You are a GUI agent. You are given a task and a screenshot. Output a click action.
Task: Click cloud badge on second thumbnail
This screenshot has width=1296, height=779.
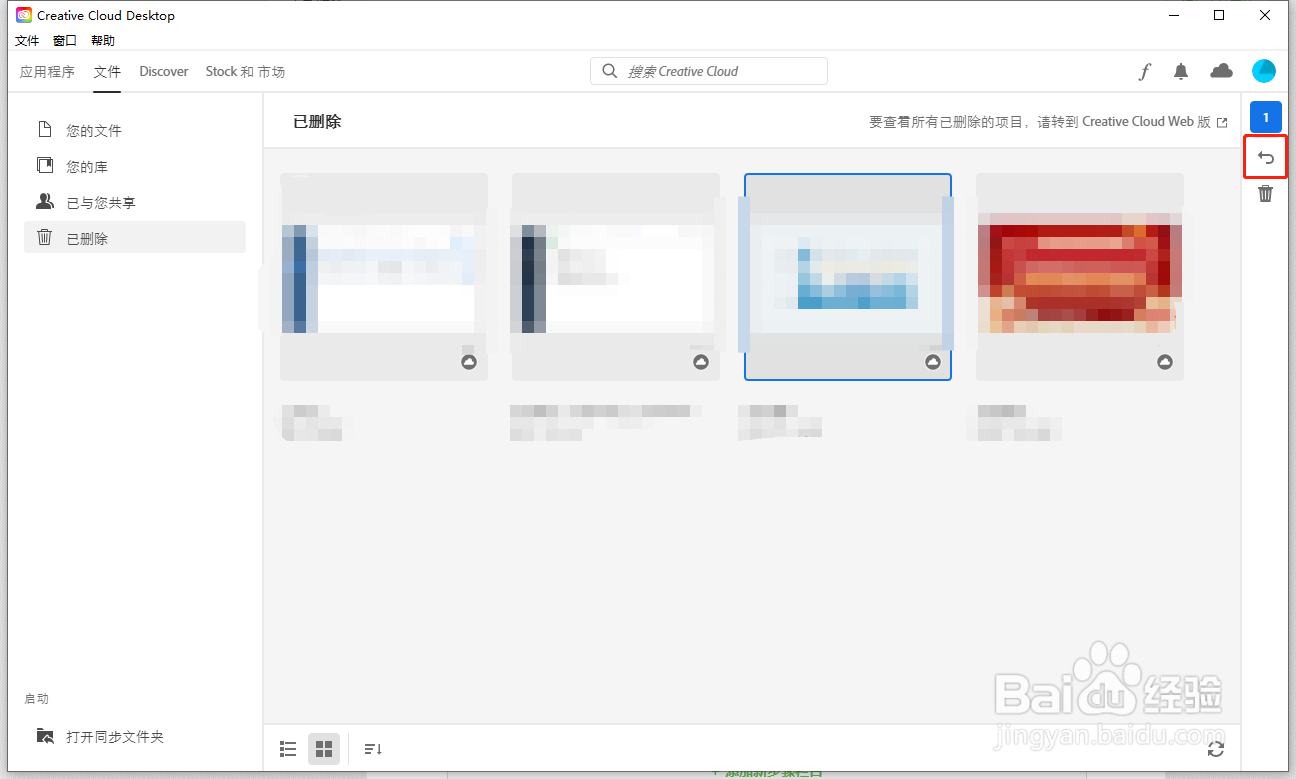701,362
